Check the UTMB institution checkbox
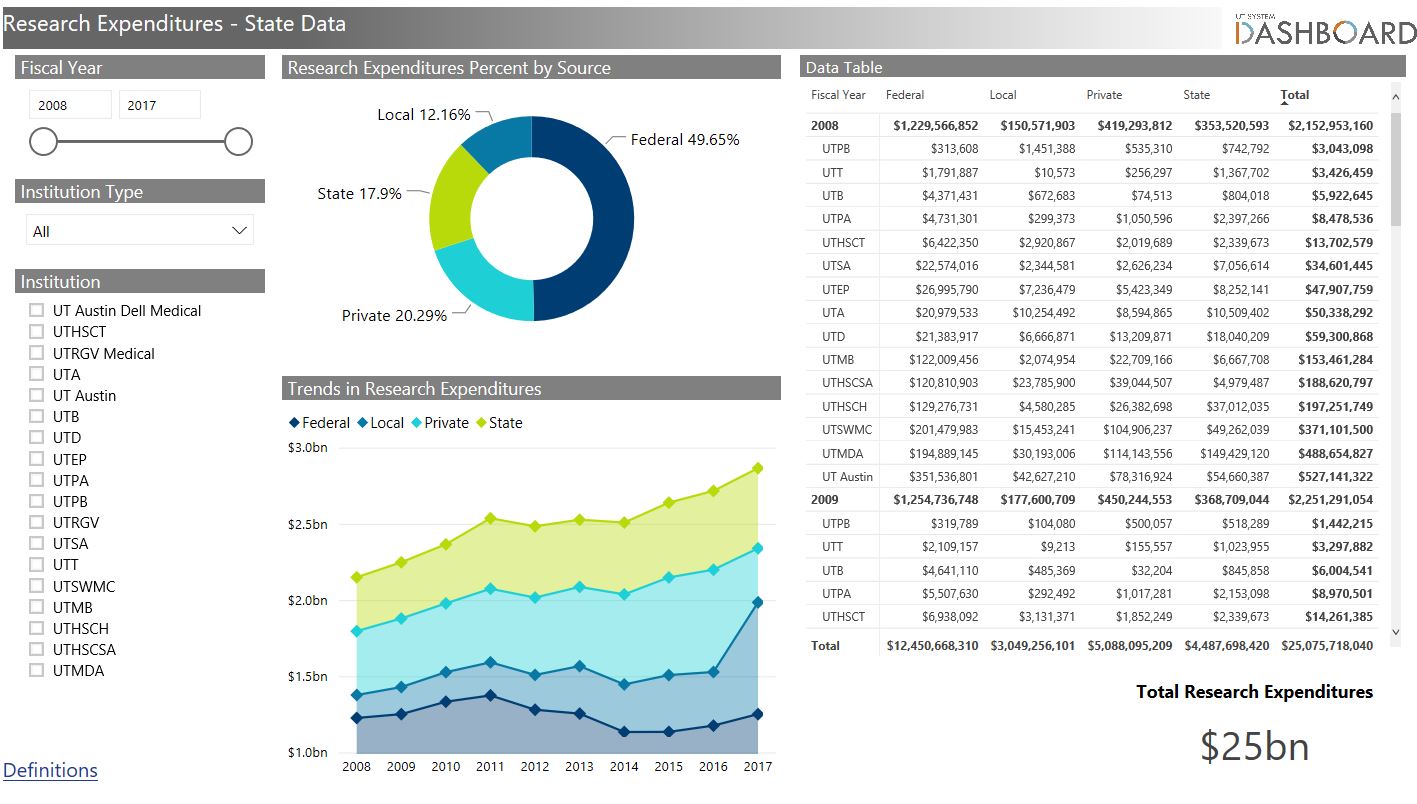Image resolution: width=1417 pixels, height=804 pixels. [36, 607]
